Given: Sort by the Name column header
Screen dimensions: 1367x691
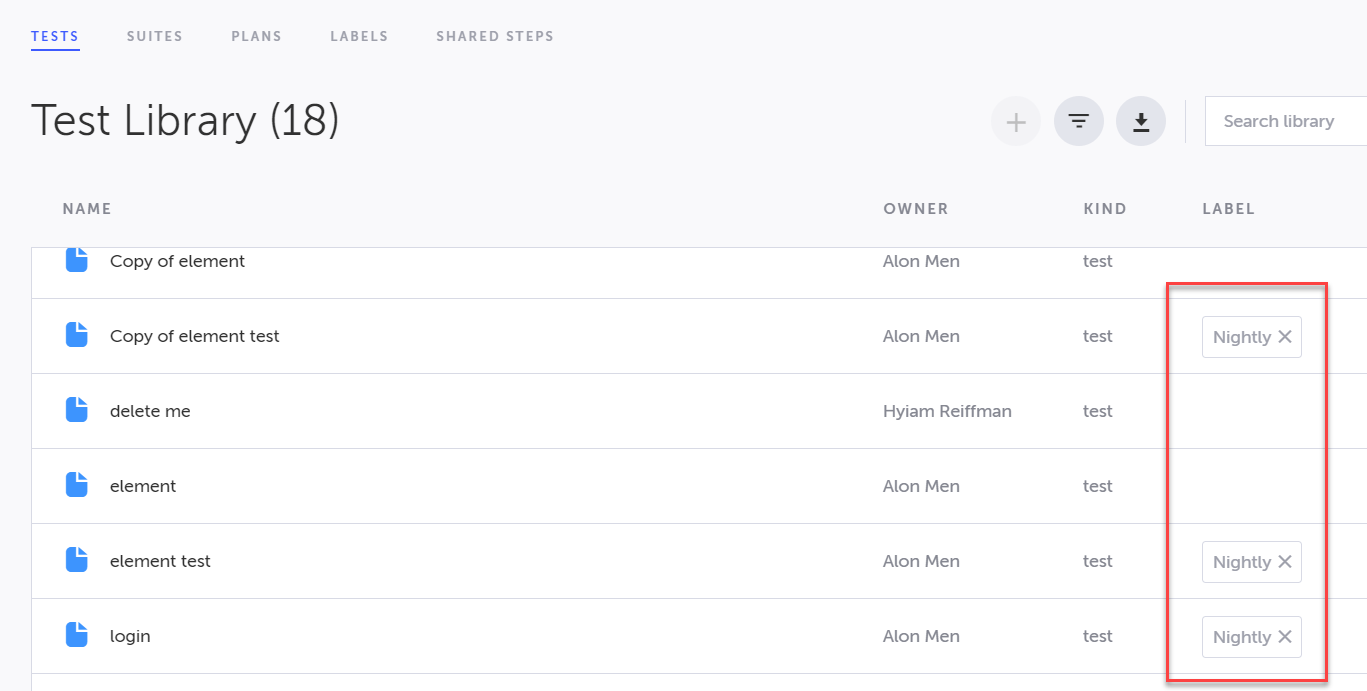Looking at the screenshot, I should pyautogui.click(x=87, y=209).
